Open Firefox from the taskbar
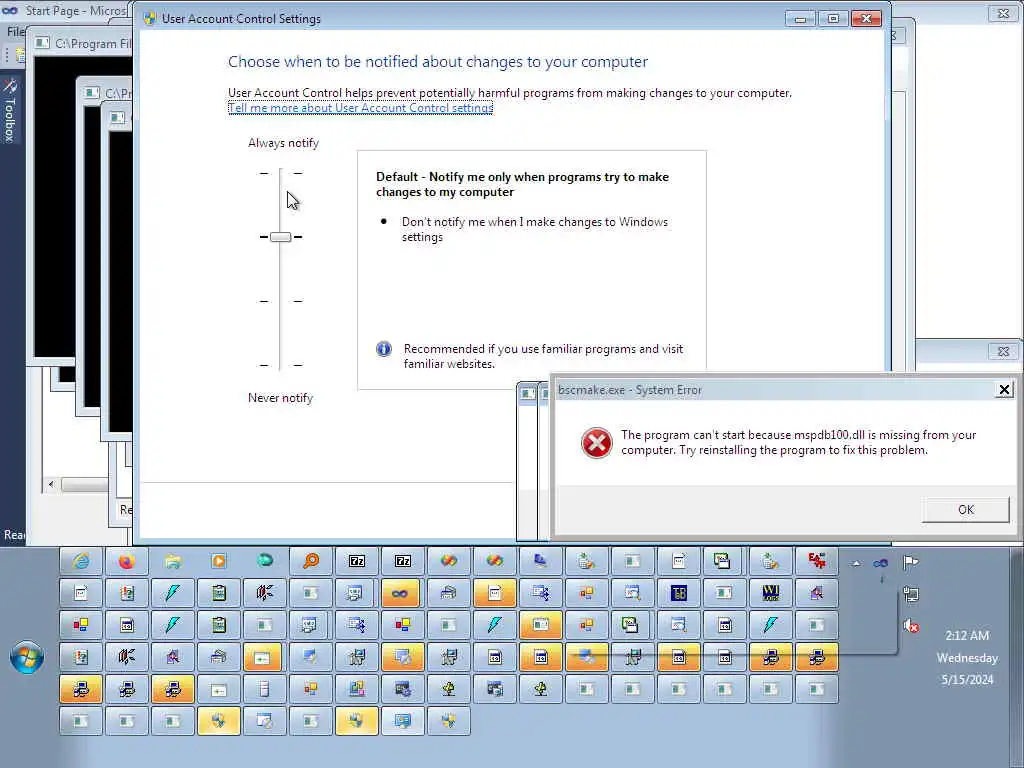This screenshot has width=1024, height=768. click(127, 561)
